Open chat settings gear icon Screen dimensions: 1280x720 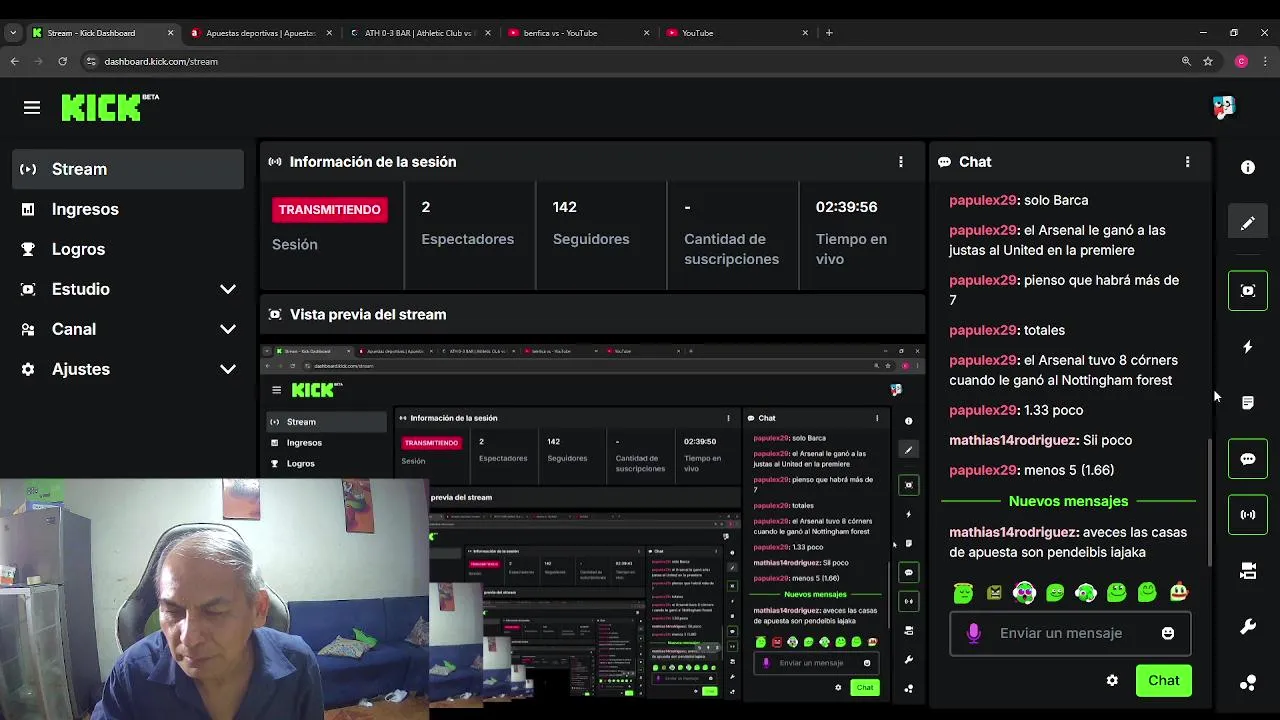pos(1112,681)
